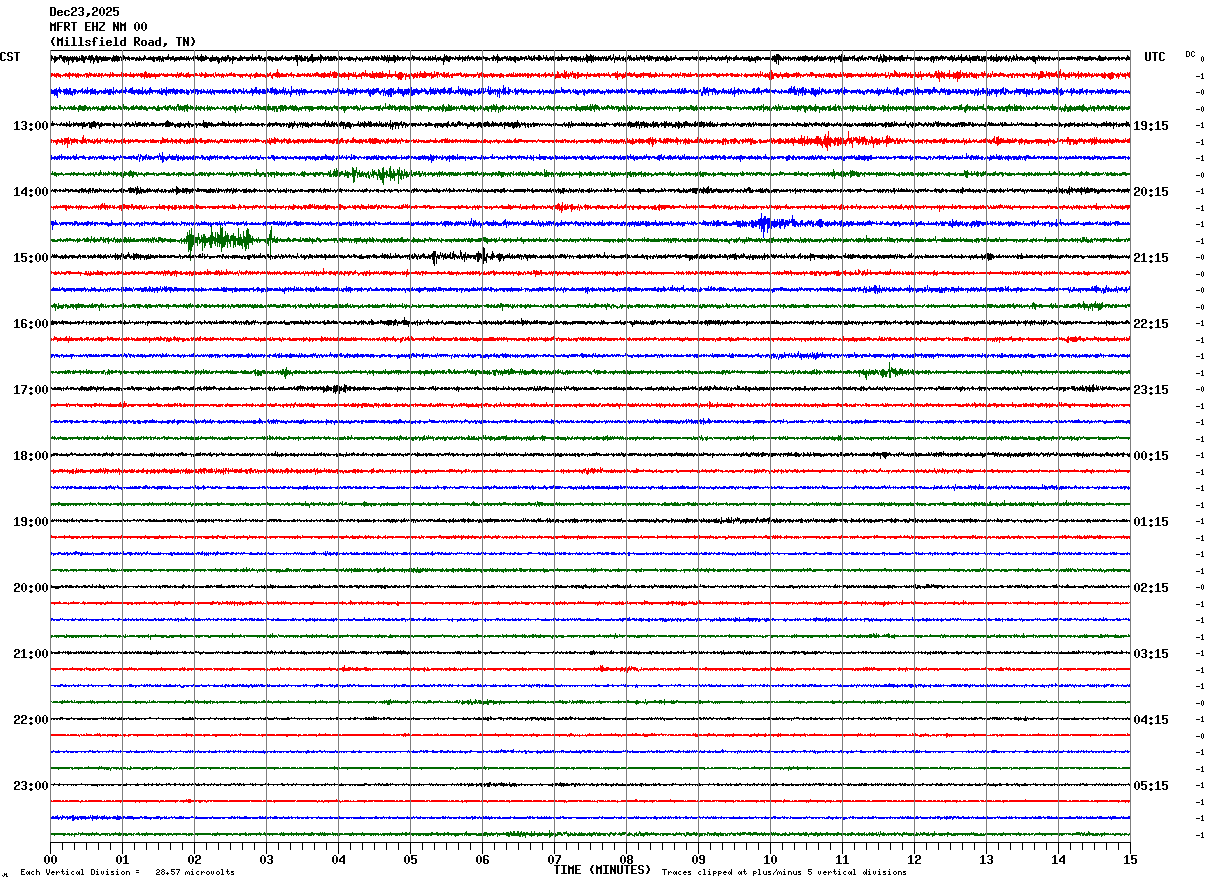Click the DC column header
1210x886 pixels.
point(1190,54)
